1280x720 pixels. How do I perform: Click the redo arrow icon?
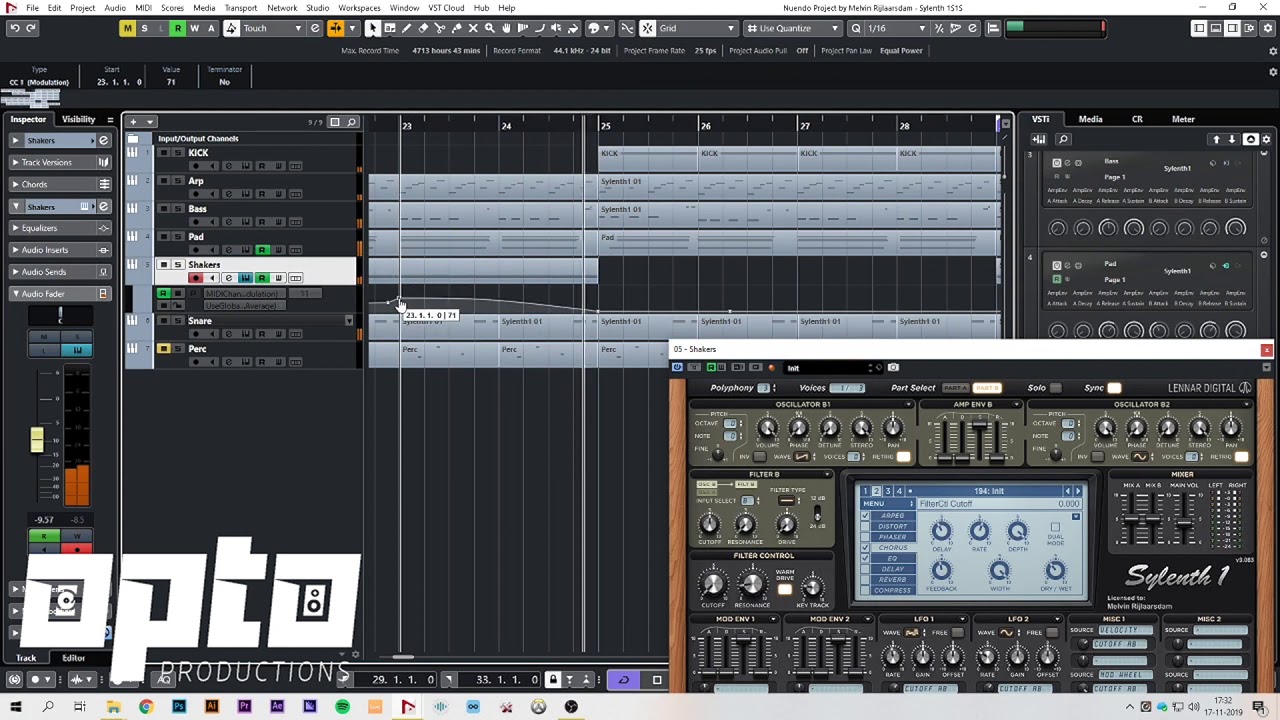(31, 28)
